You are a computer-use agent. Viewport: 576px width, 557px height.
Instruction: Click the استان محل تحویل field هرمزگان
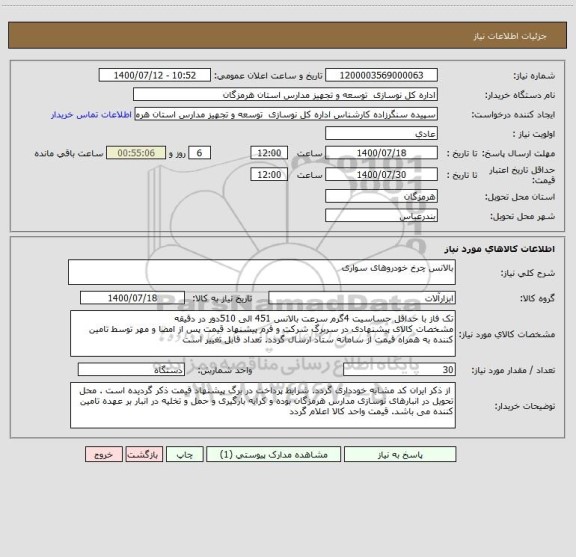click(x=381, y=196)
